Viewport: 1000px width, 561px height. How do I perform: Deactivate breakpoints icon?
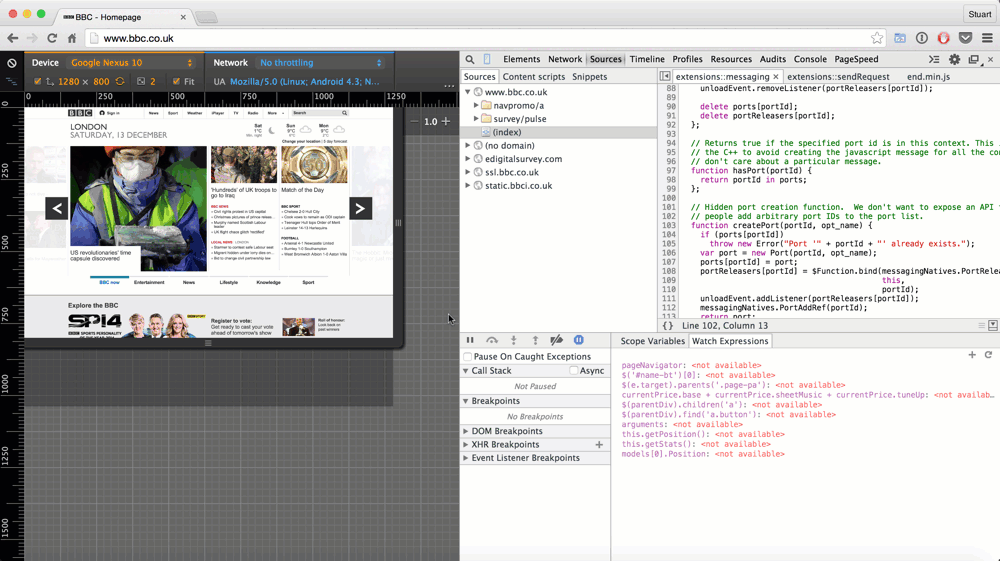(x=557, y=340)
